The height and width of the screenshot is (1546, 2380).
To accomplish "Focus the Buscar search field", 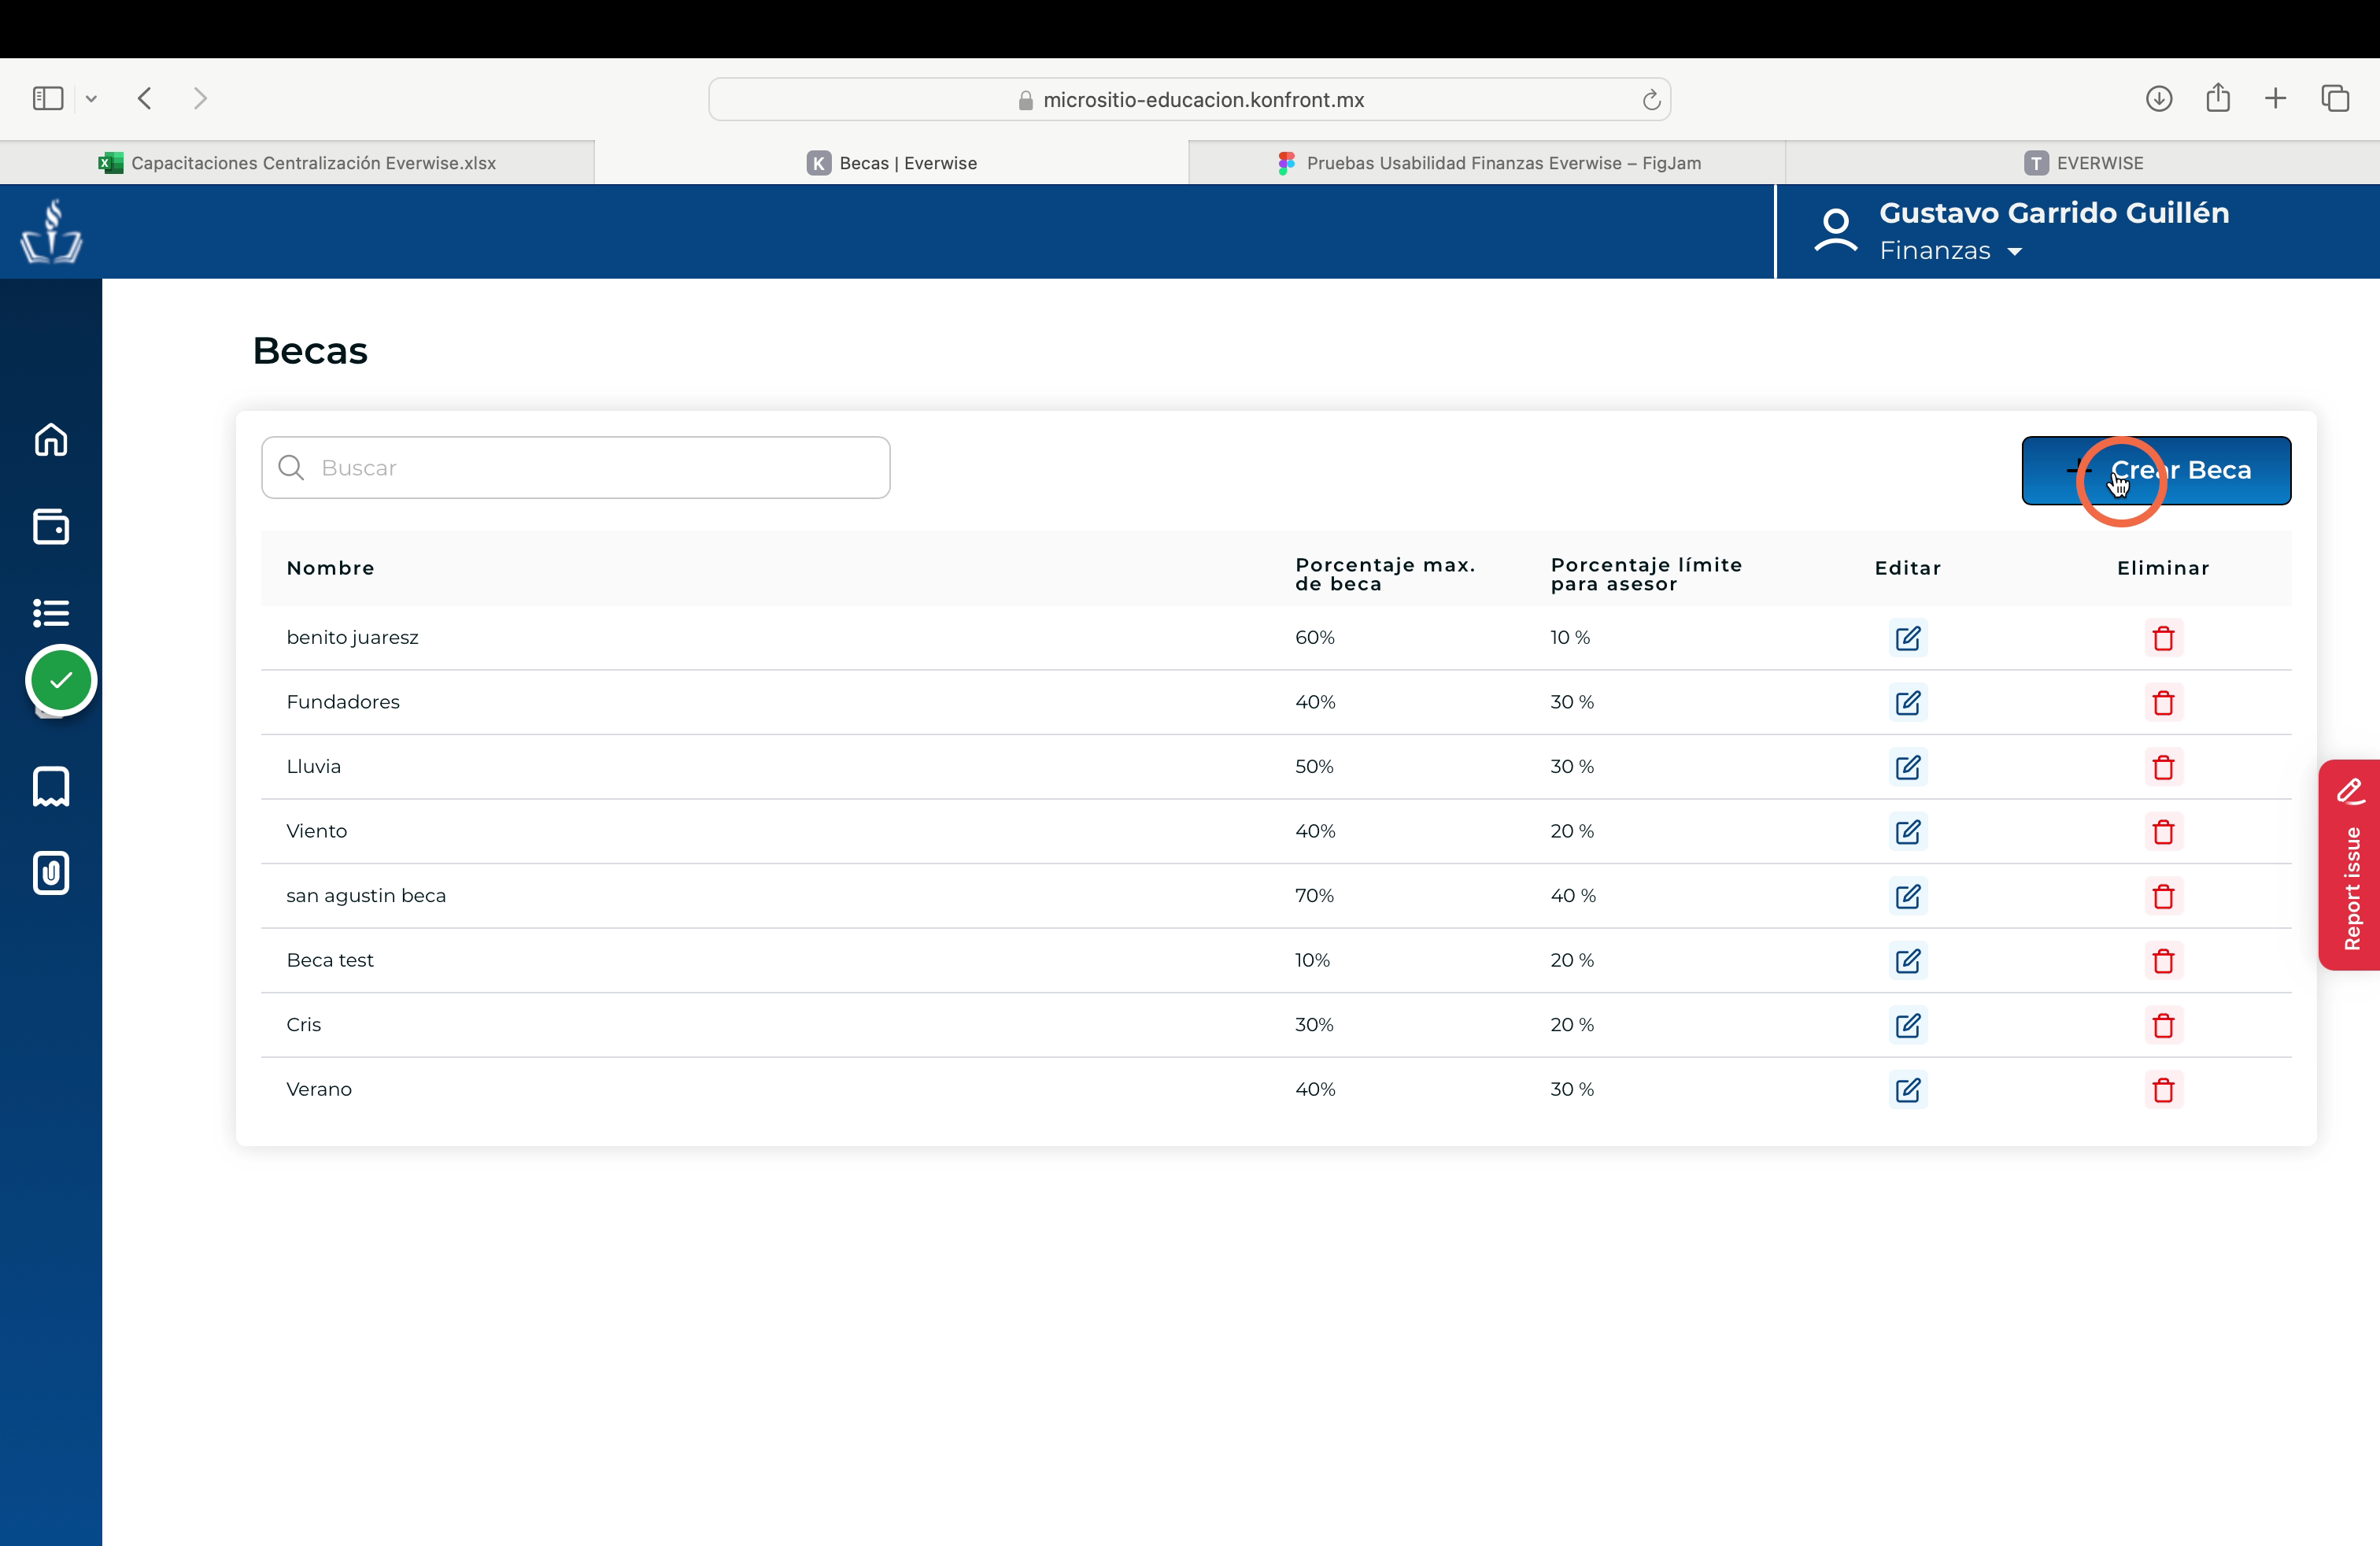I will 575,467.
